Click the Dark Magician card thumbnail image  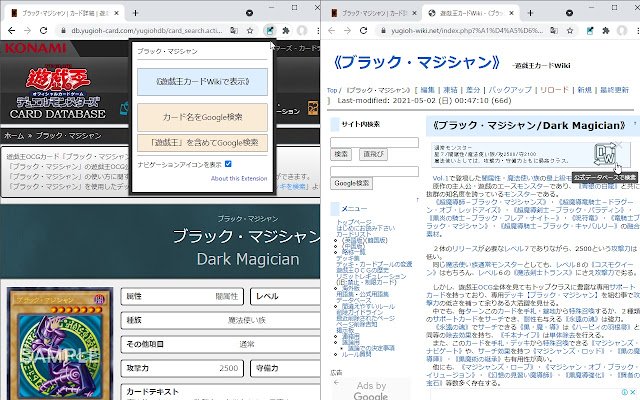pos(60,344)
